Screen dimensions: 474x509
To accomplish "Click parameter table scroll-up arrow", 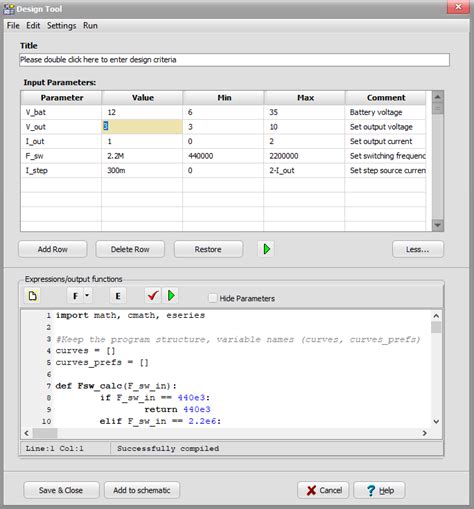I will point(438,97).
